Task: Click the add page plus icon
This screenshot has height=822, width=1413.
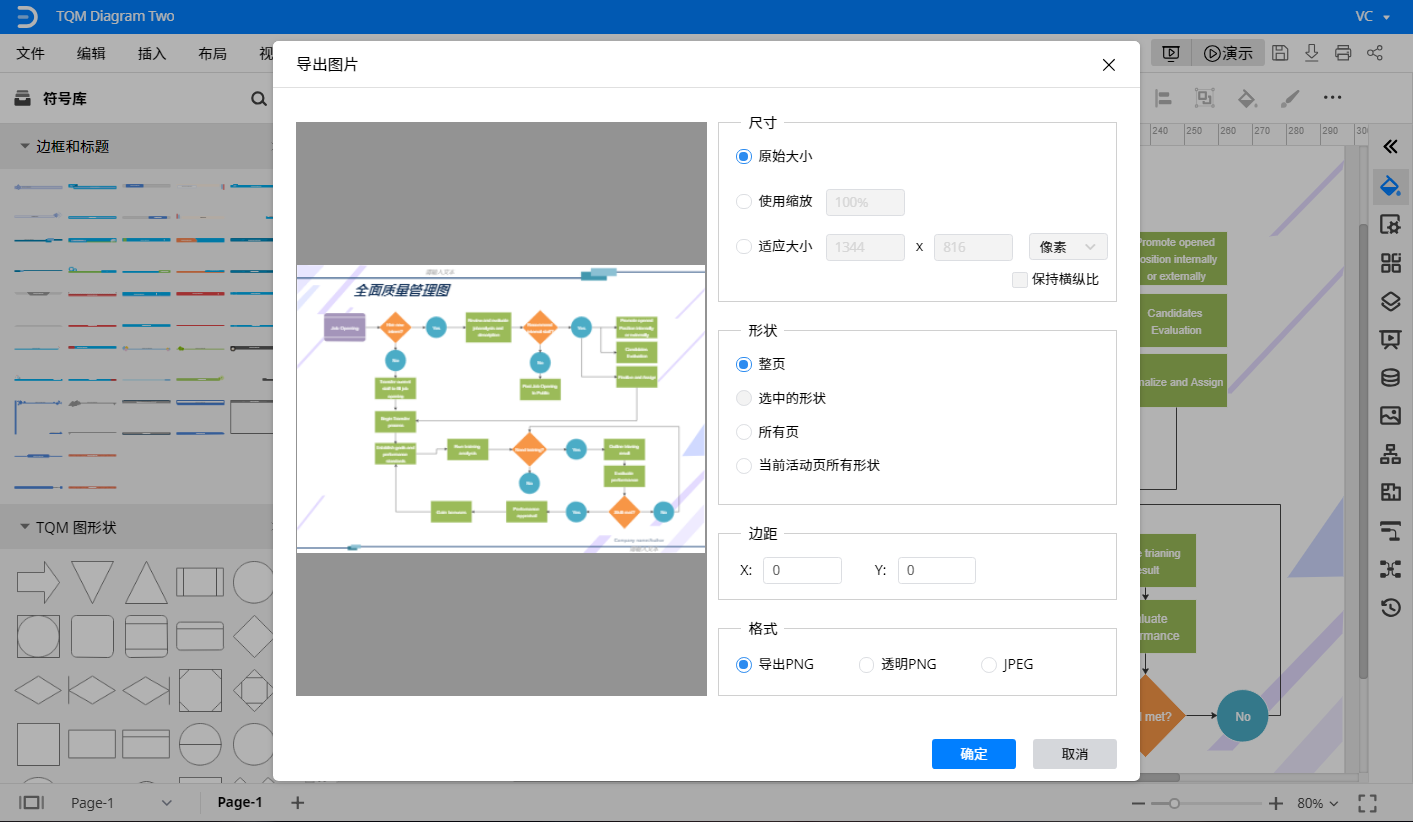Action: (x=297, y=802)
